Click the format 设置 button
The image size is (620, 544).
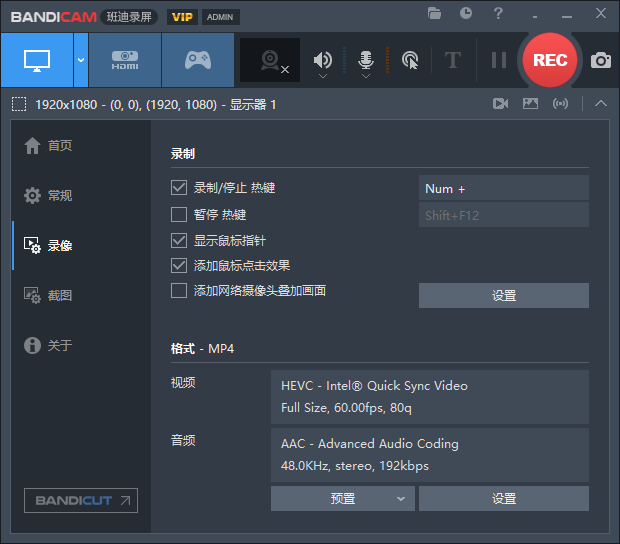pyautogui.click(x=503, y=498)
